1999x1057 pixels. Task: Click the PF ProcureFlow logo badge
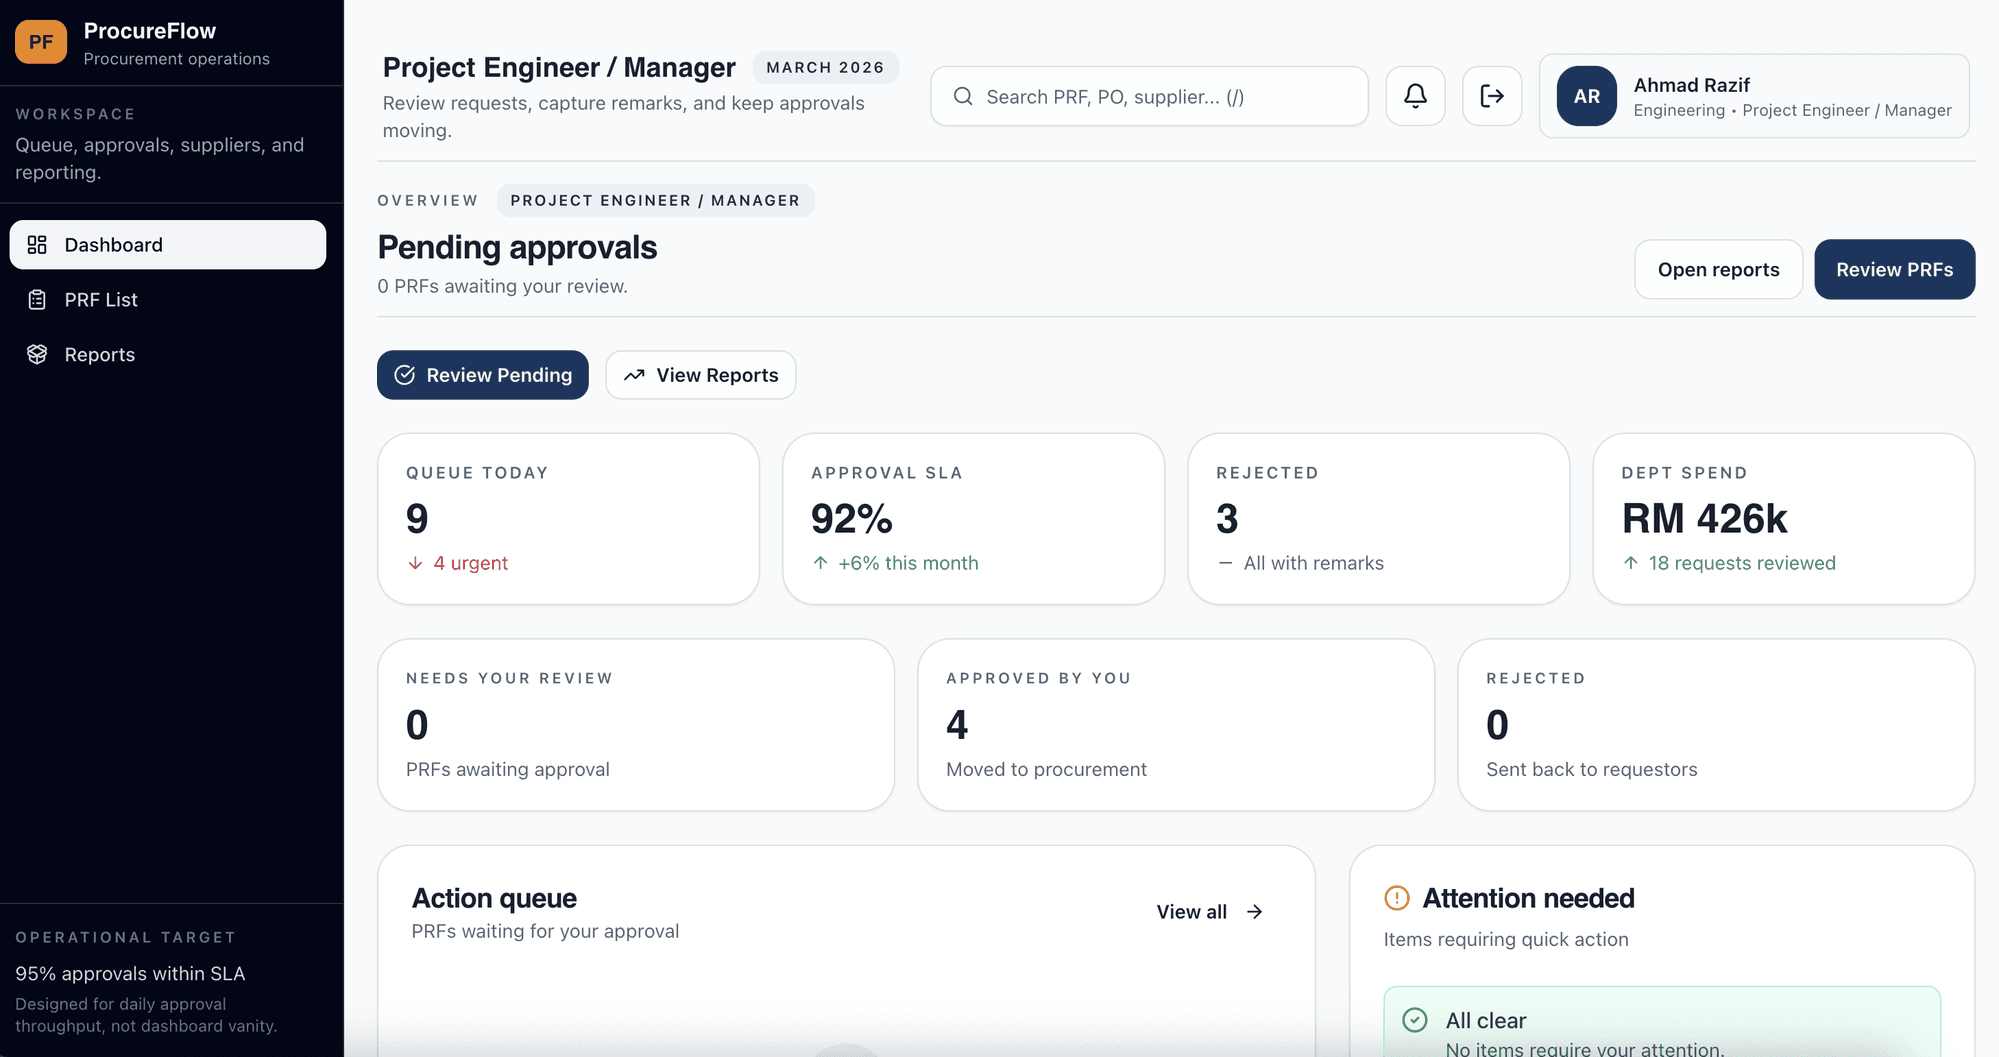41,42
